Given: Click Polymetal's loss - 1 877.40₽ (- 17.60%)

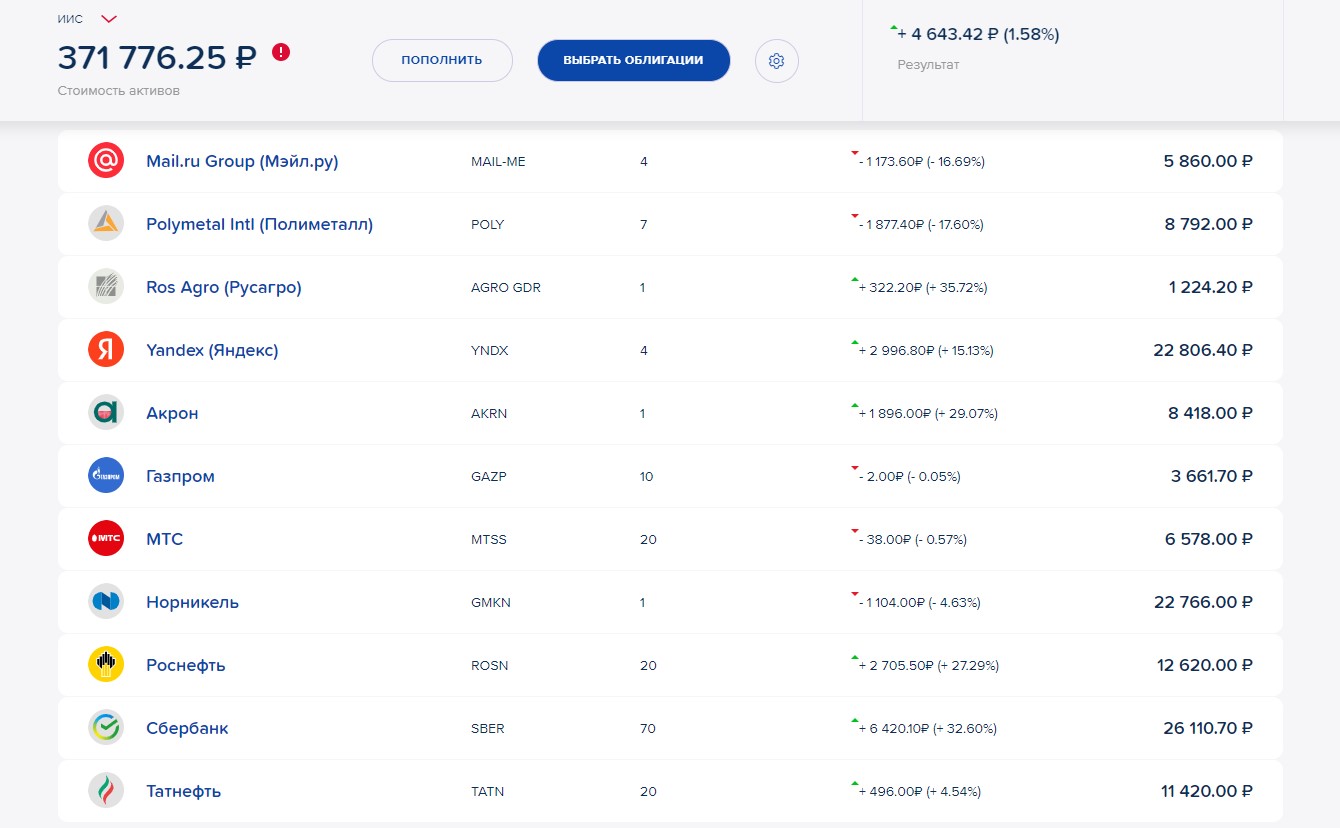Looking at the screenshot, I should tap(921, 224).
